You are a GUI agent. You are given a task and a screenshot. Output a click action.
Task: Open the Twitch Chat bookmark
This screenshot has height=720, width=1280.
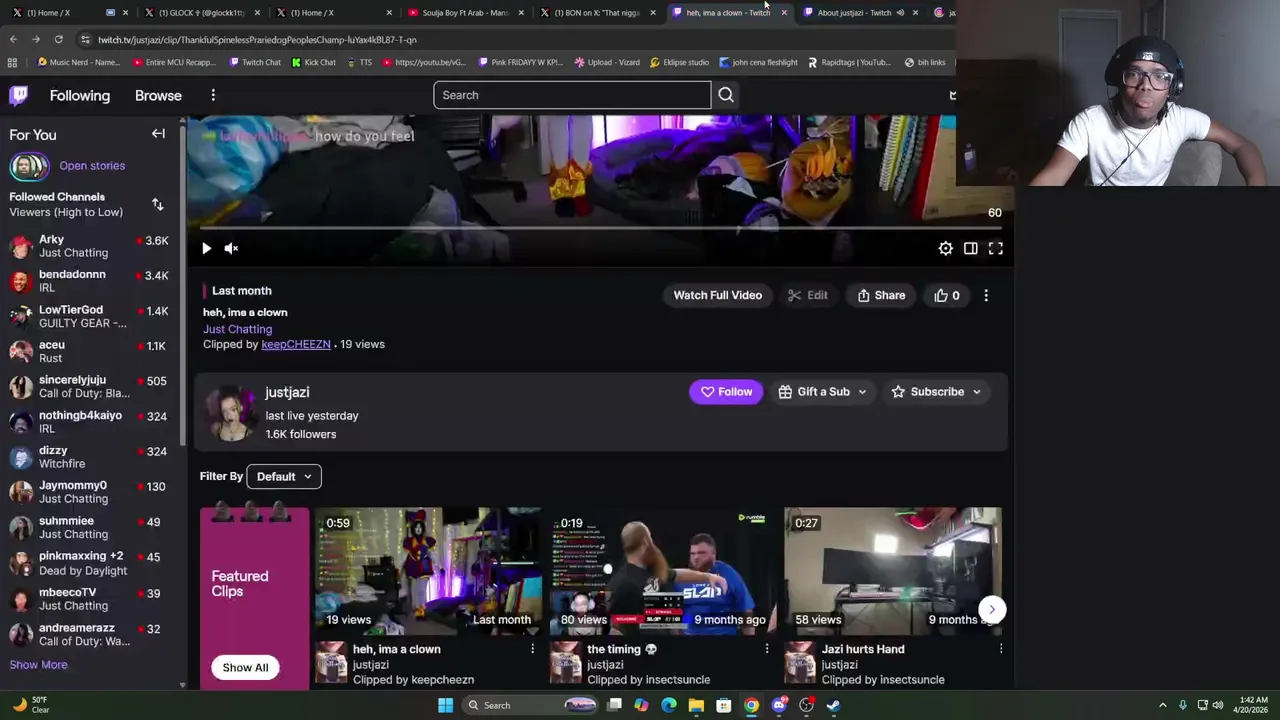pyautogui.click(x=255, y=62)
